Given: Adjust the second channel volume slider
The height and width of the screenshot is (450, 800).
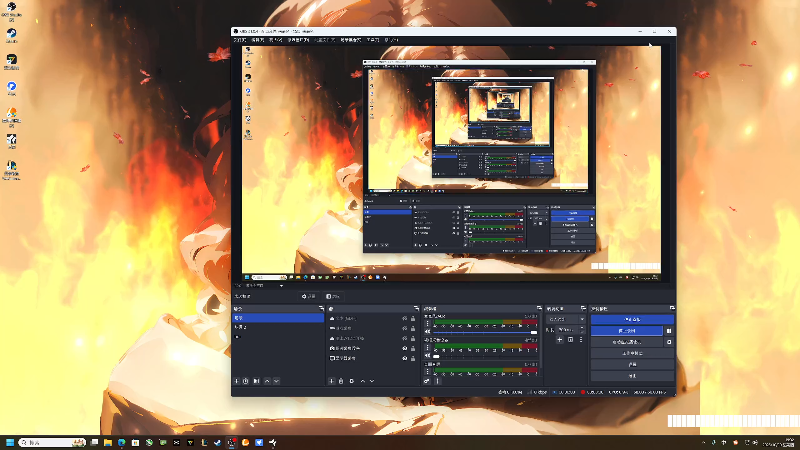Looking at the screenshot, I should (x=485, y=356).
